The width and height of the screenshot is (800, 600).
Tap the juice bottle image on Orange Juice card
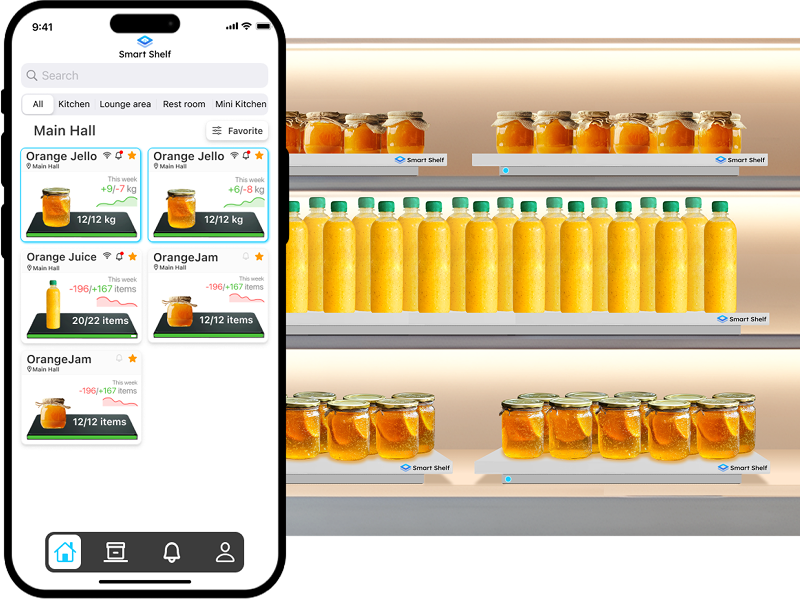[53, 305]
